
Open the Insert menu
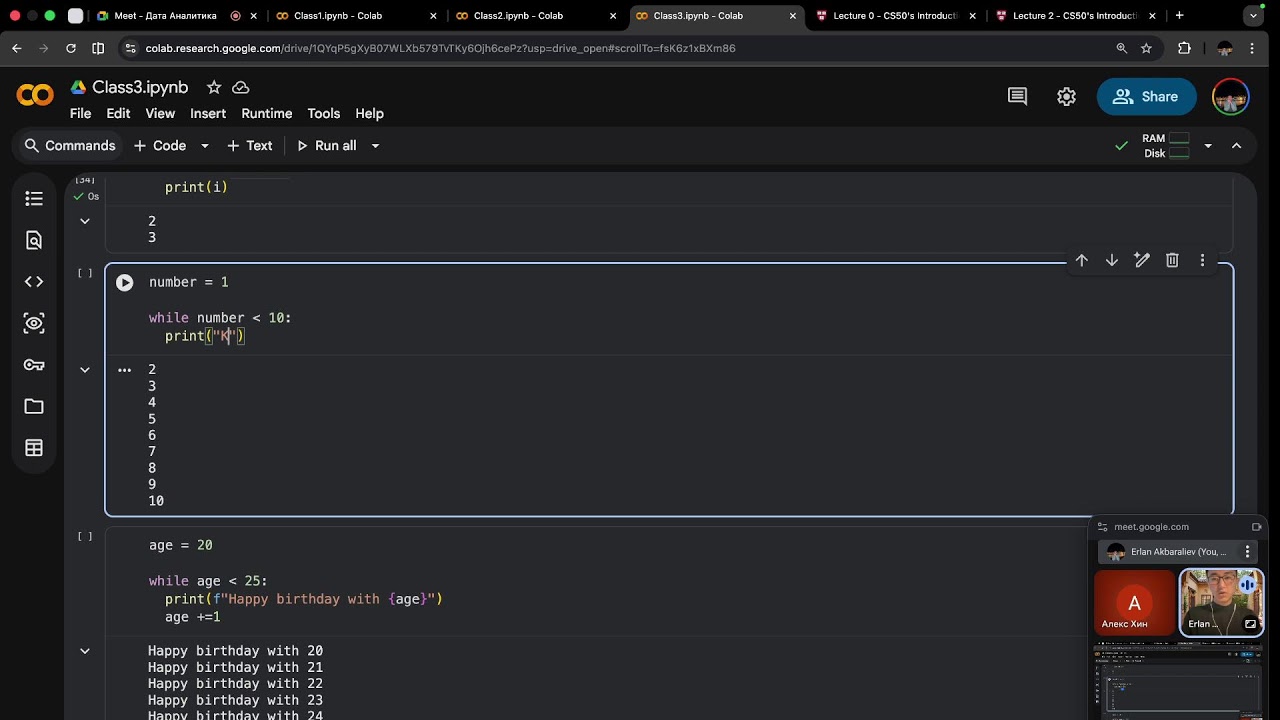pos(208,114)
